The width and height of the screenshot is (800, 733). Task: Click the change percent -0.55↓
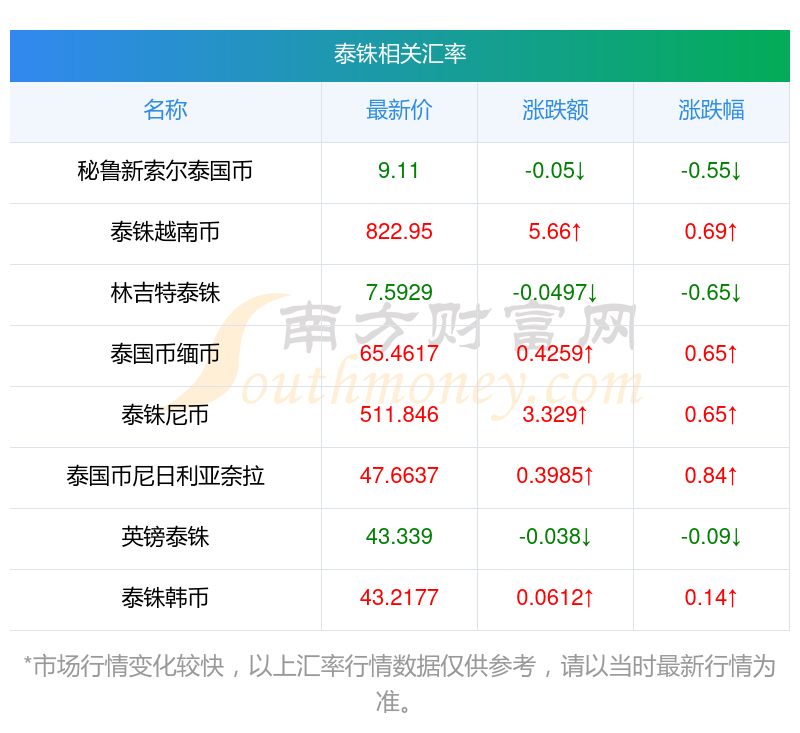point(711,170)
